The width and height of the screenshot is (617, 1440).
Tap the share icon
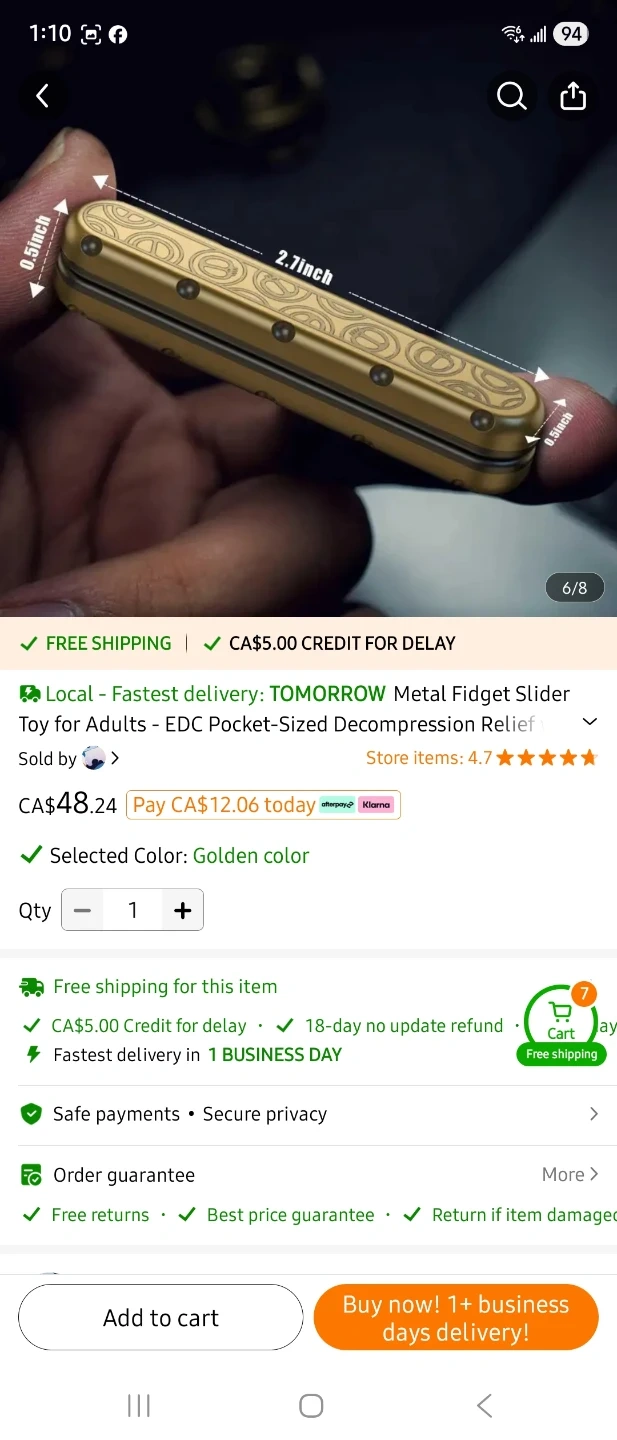(x=573, y=96)
